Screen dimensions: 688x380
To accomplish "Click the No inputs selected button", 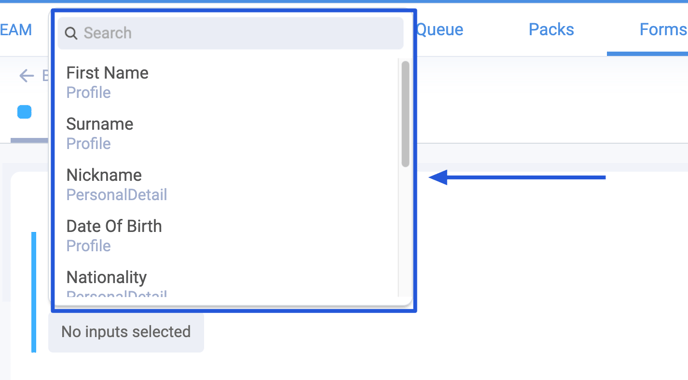I will click(126, 332).
